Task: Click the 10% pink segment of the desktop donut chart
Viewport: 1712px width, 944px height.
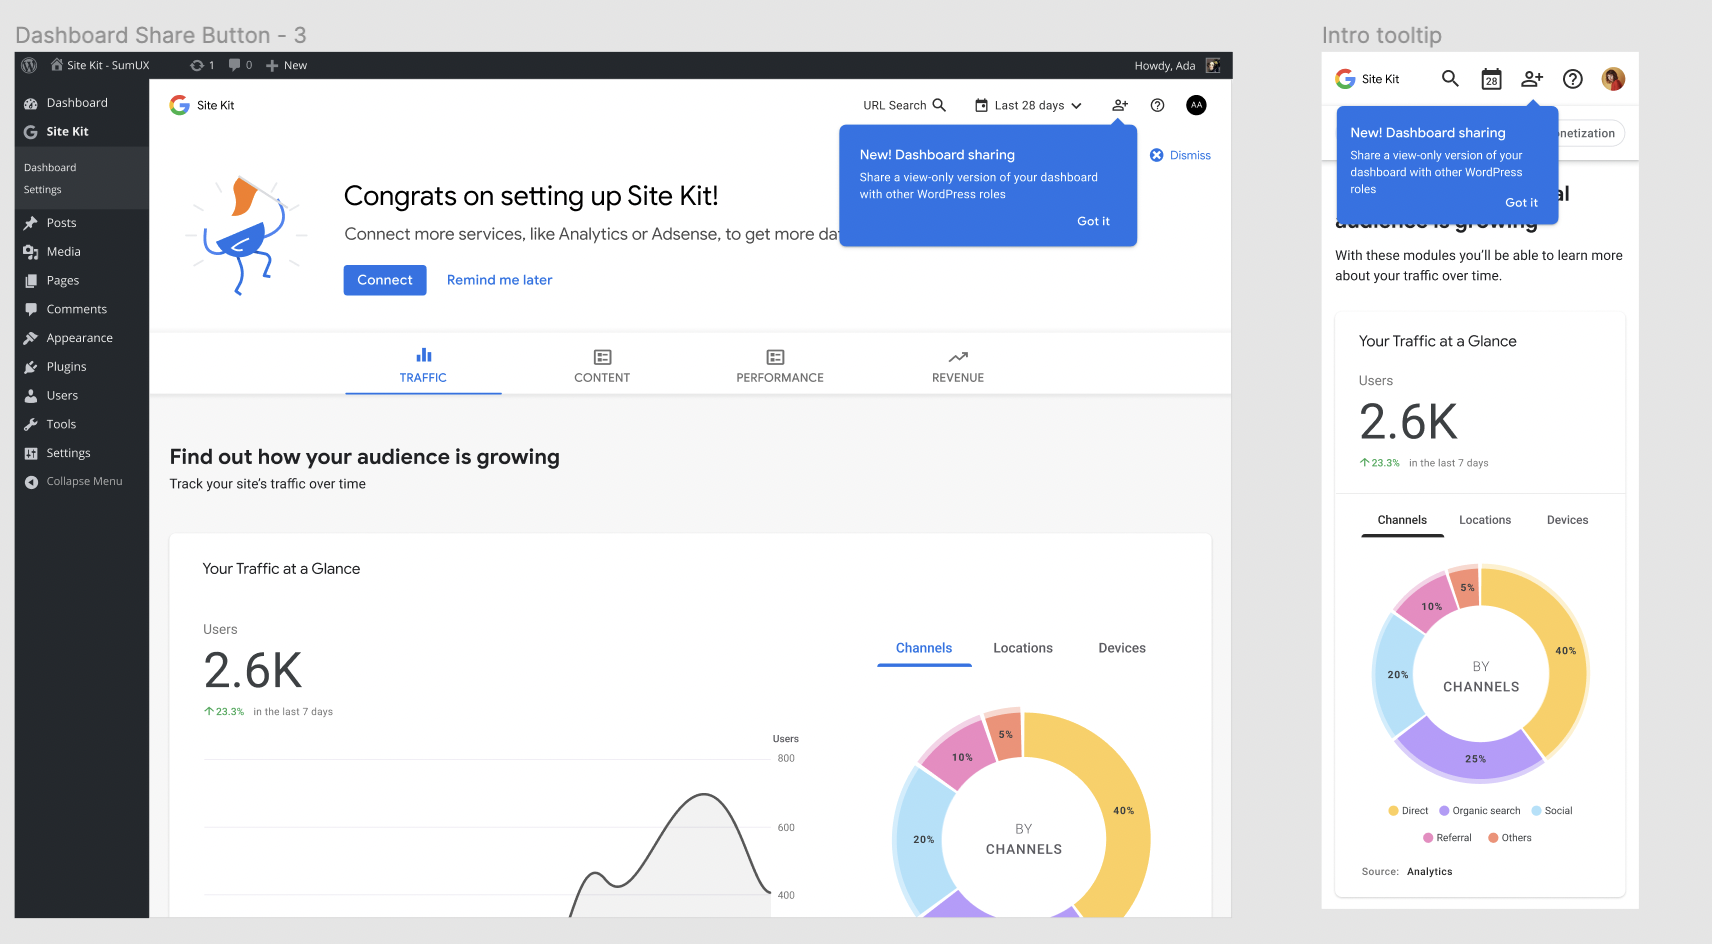Action: pyautogui.click(x=962, y=757)
